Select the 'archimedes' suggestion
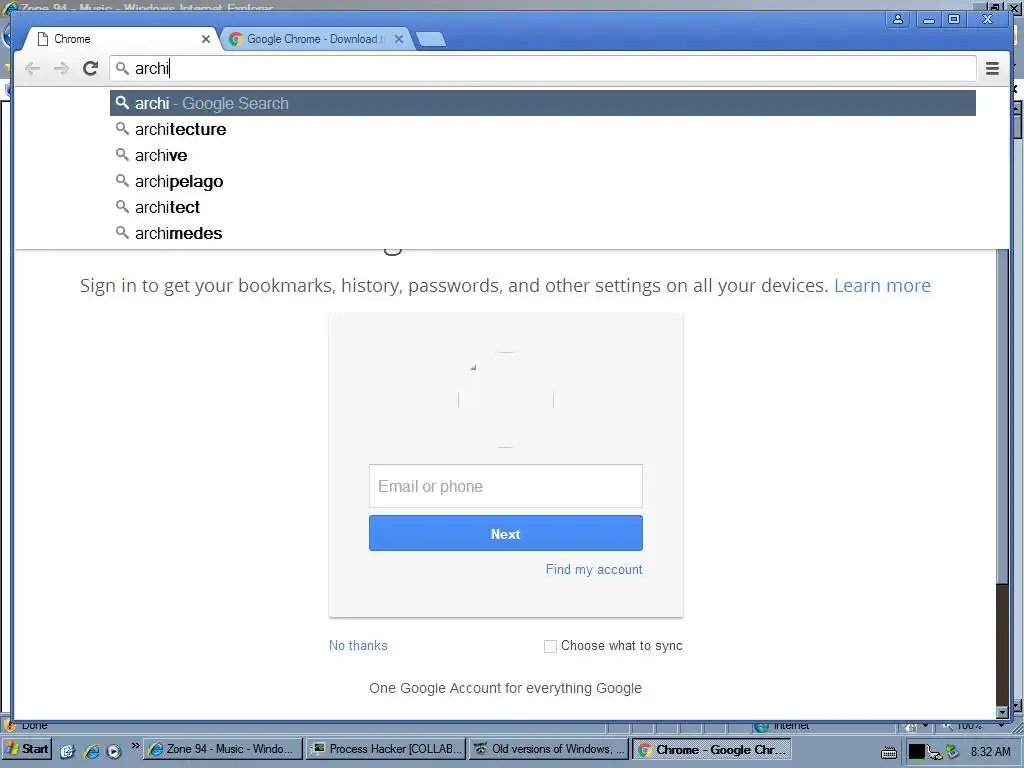This screenshot has width=1024, height=768. tap(543, 234)
